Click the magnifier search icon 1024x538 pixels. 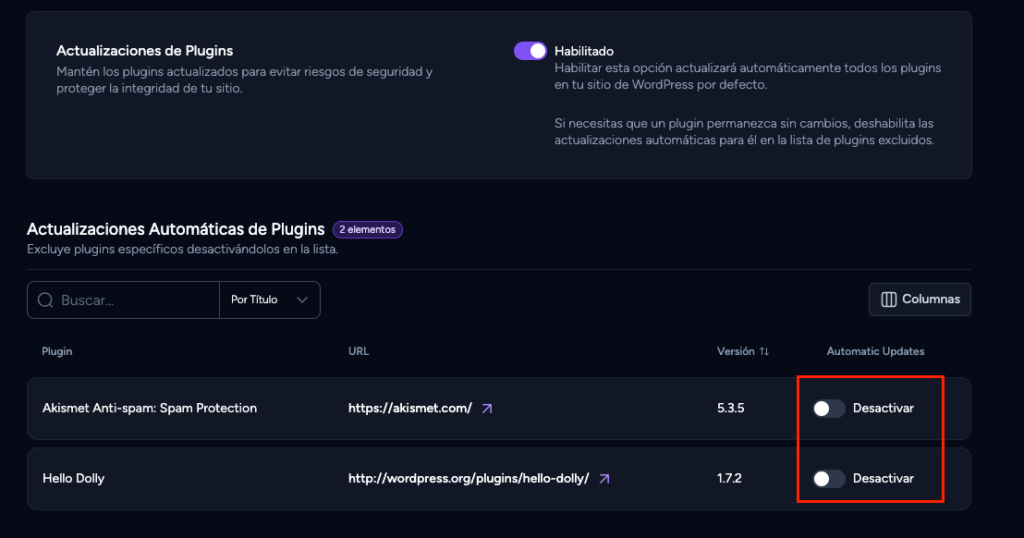coord(45,300)
